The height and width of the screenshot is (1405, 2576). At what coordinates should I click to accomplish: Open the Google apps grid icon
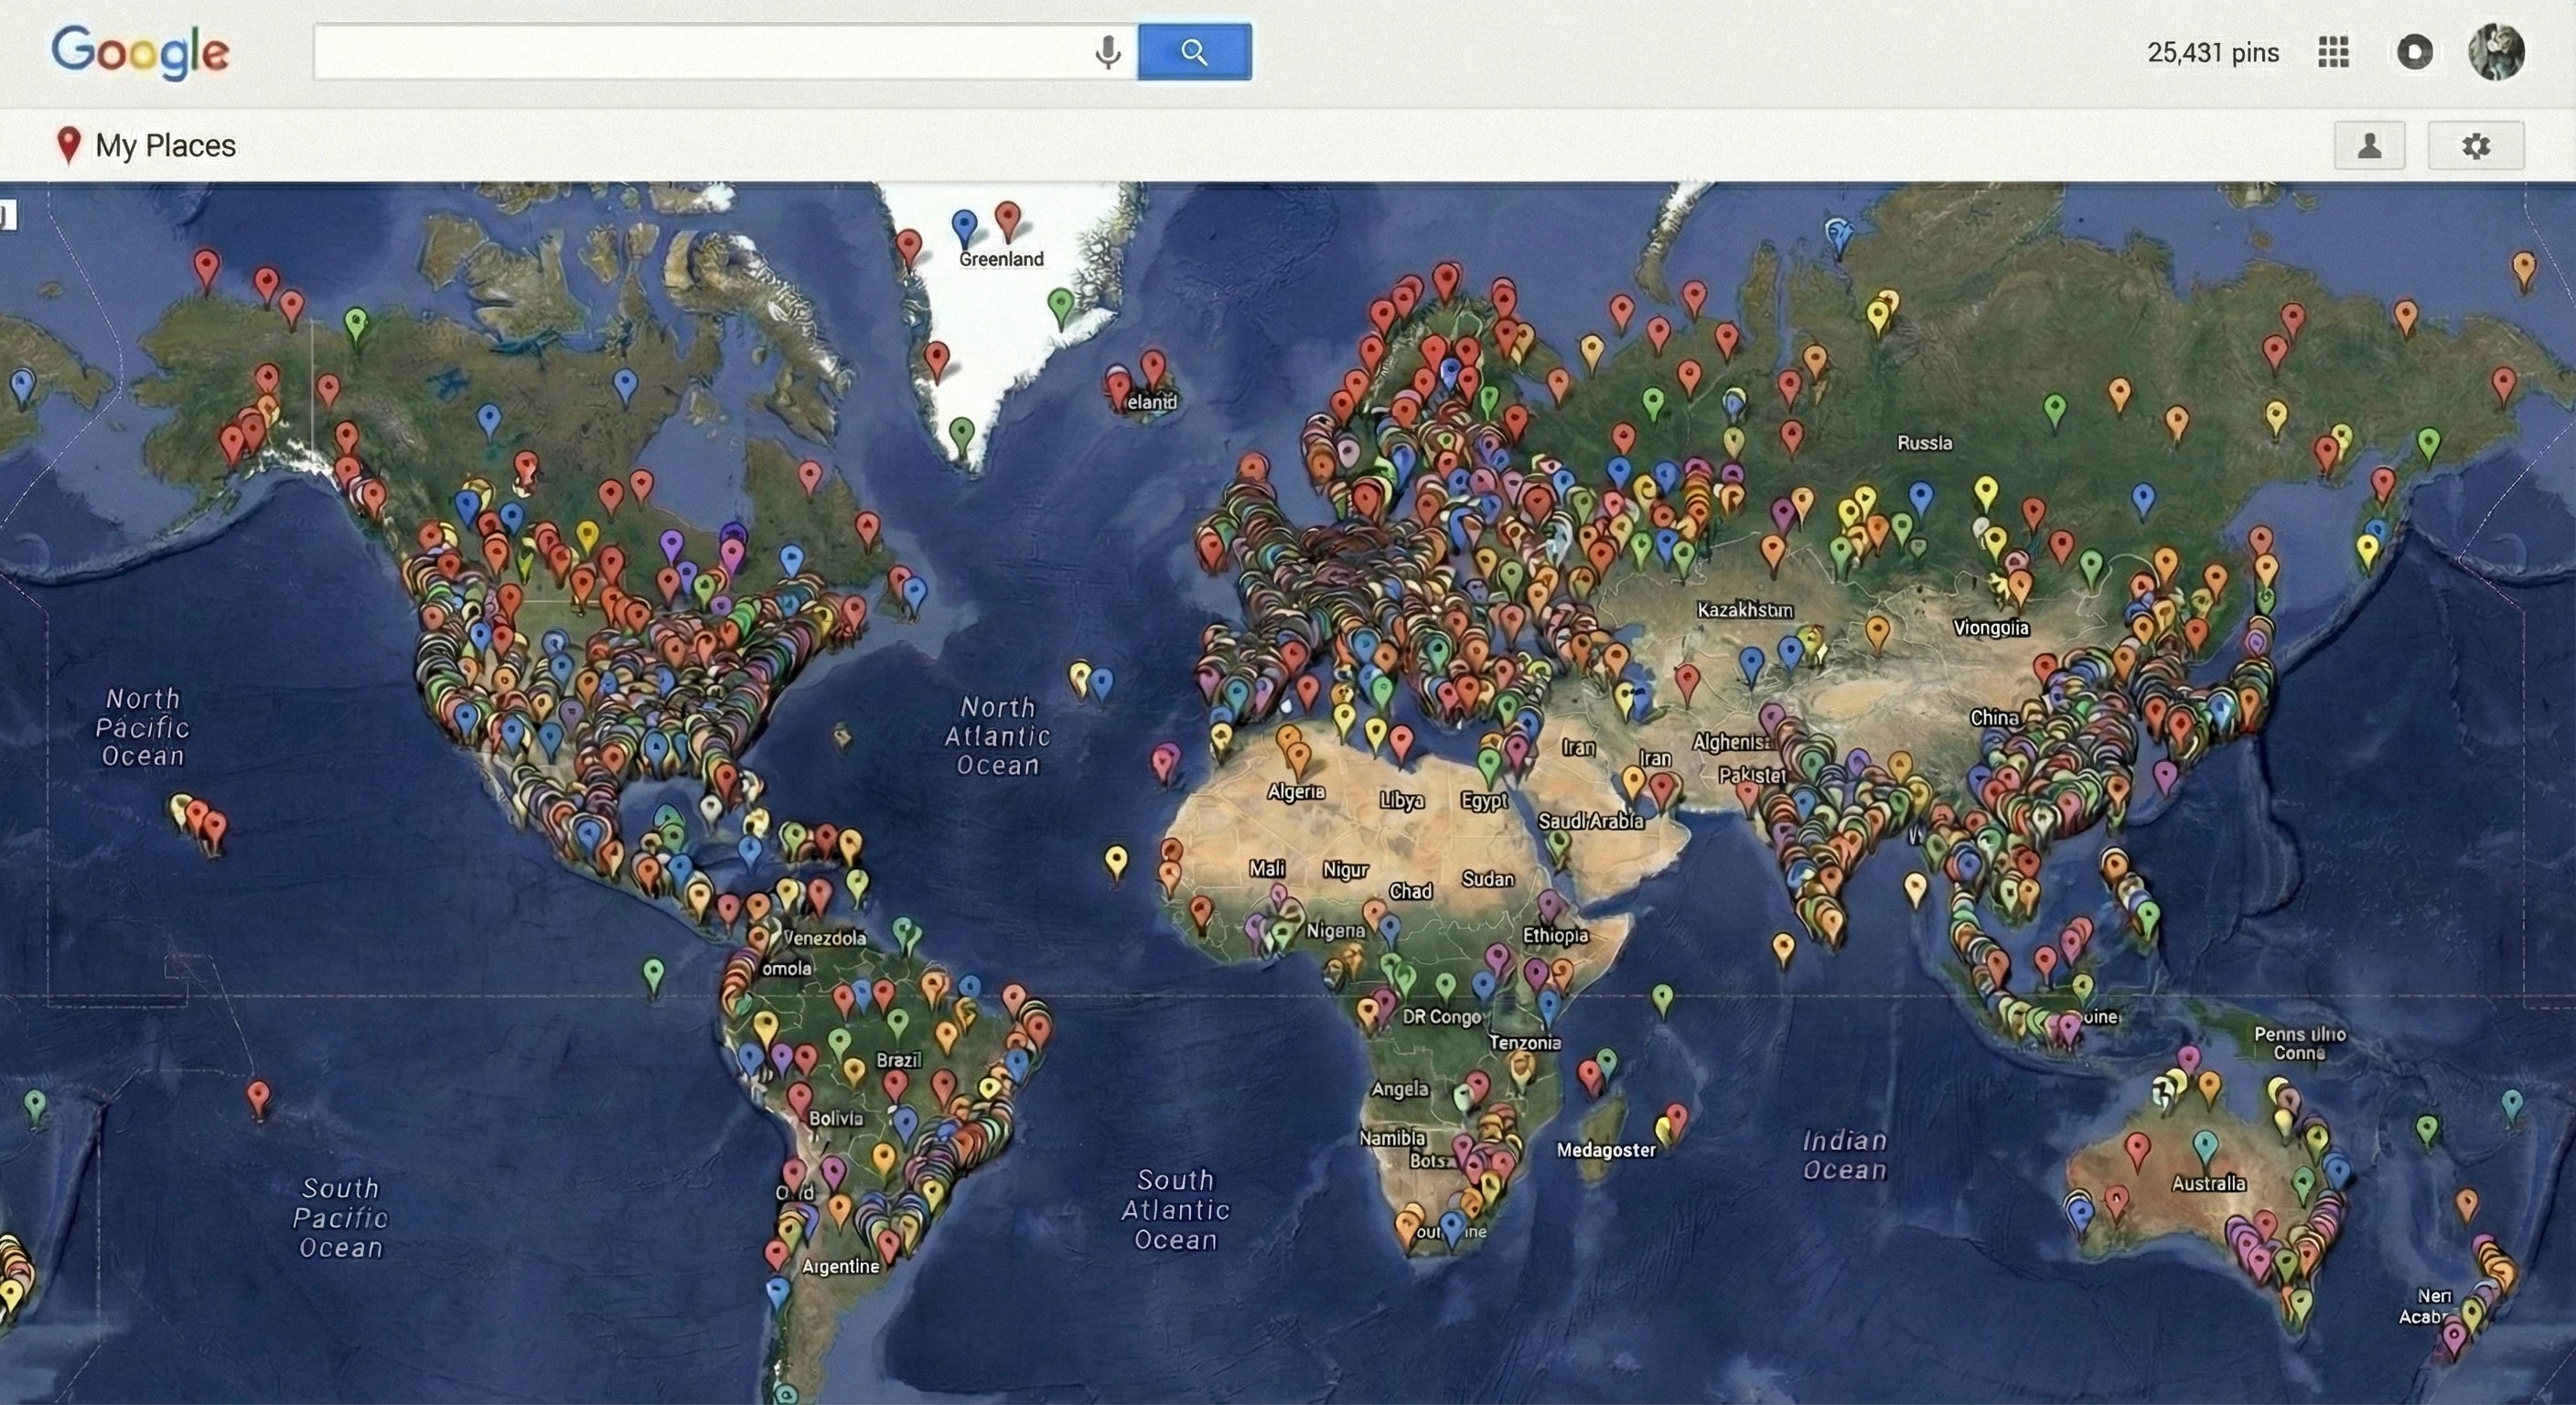coord(2332,52)
